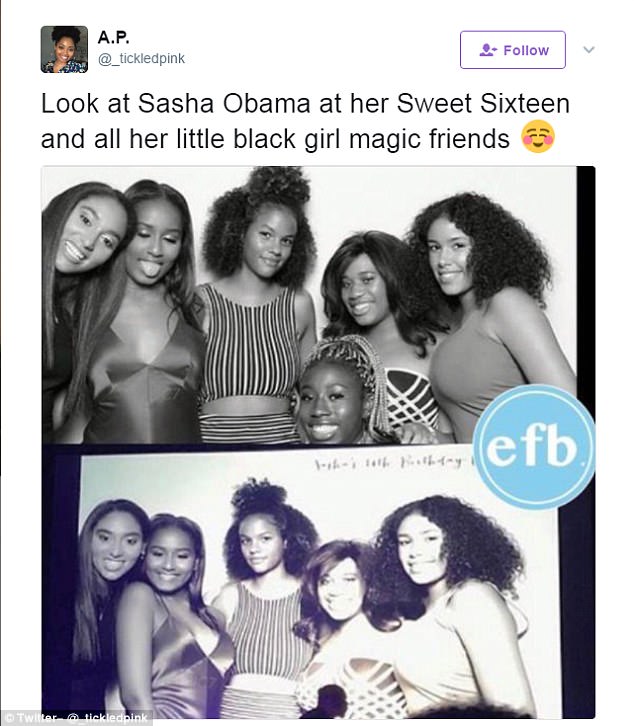Click the person-plus icon in Follow button
This screenshot has width=634, height=726.
pyautogui.click(x=488, y=50)
